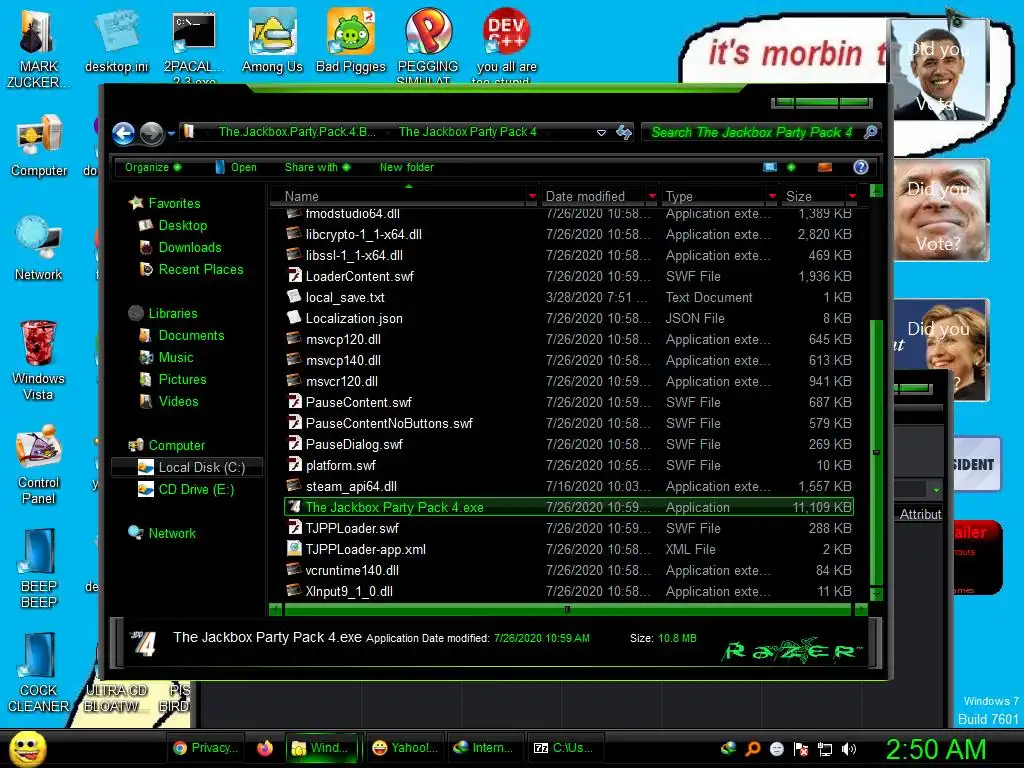Select the Localization.json file
The height and width of the screenshot is (768, 1024).
(569, 318)
